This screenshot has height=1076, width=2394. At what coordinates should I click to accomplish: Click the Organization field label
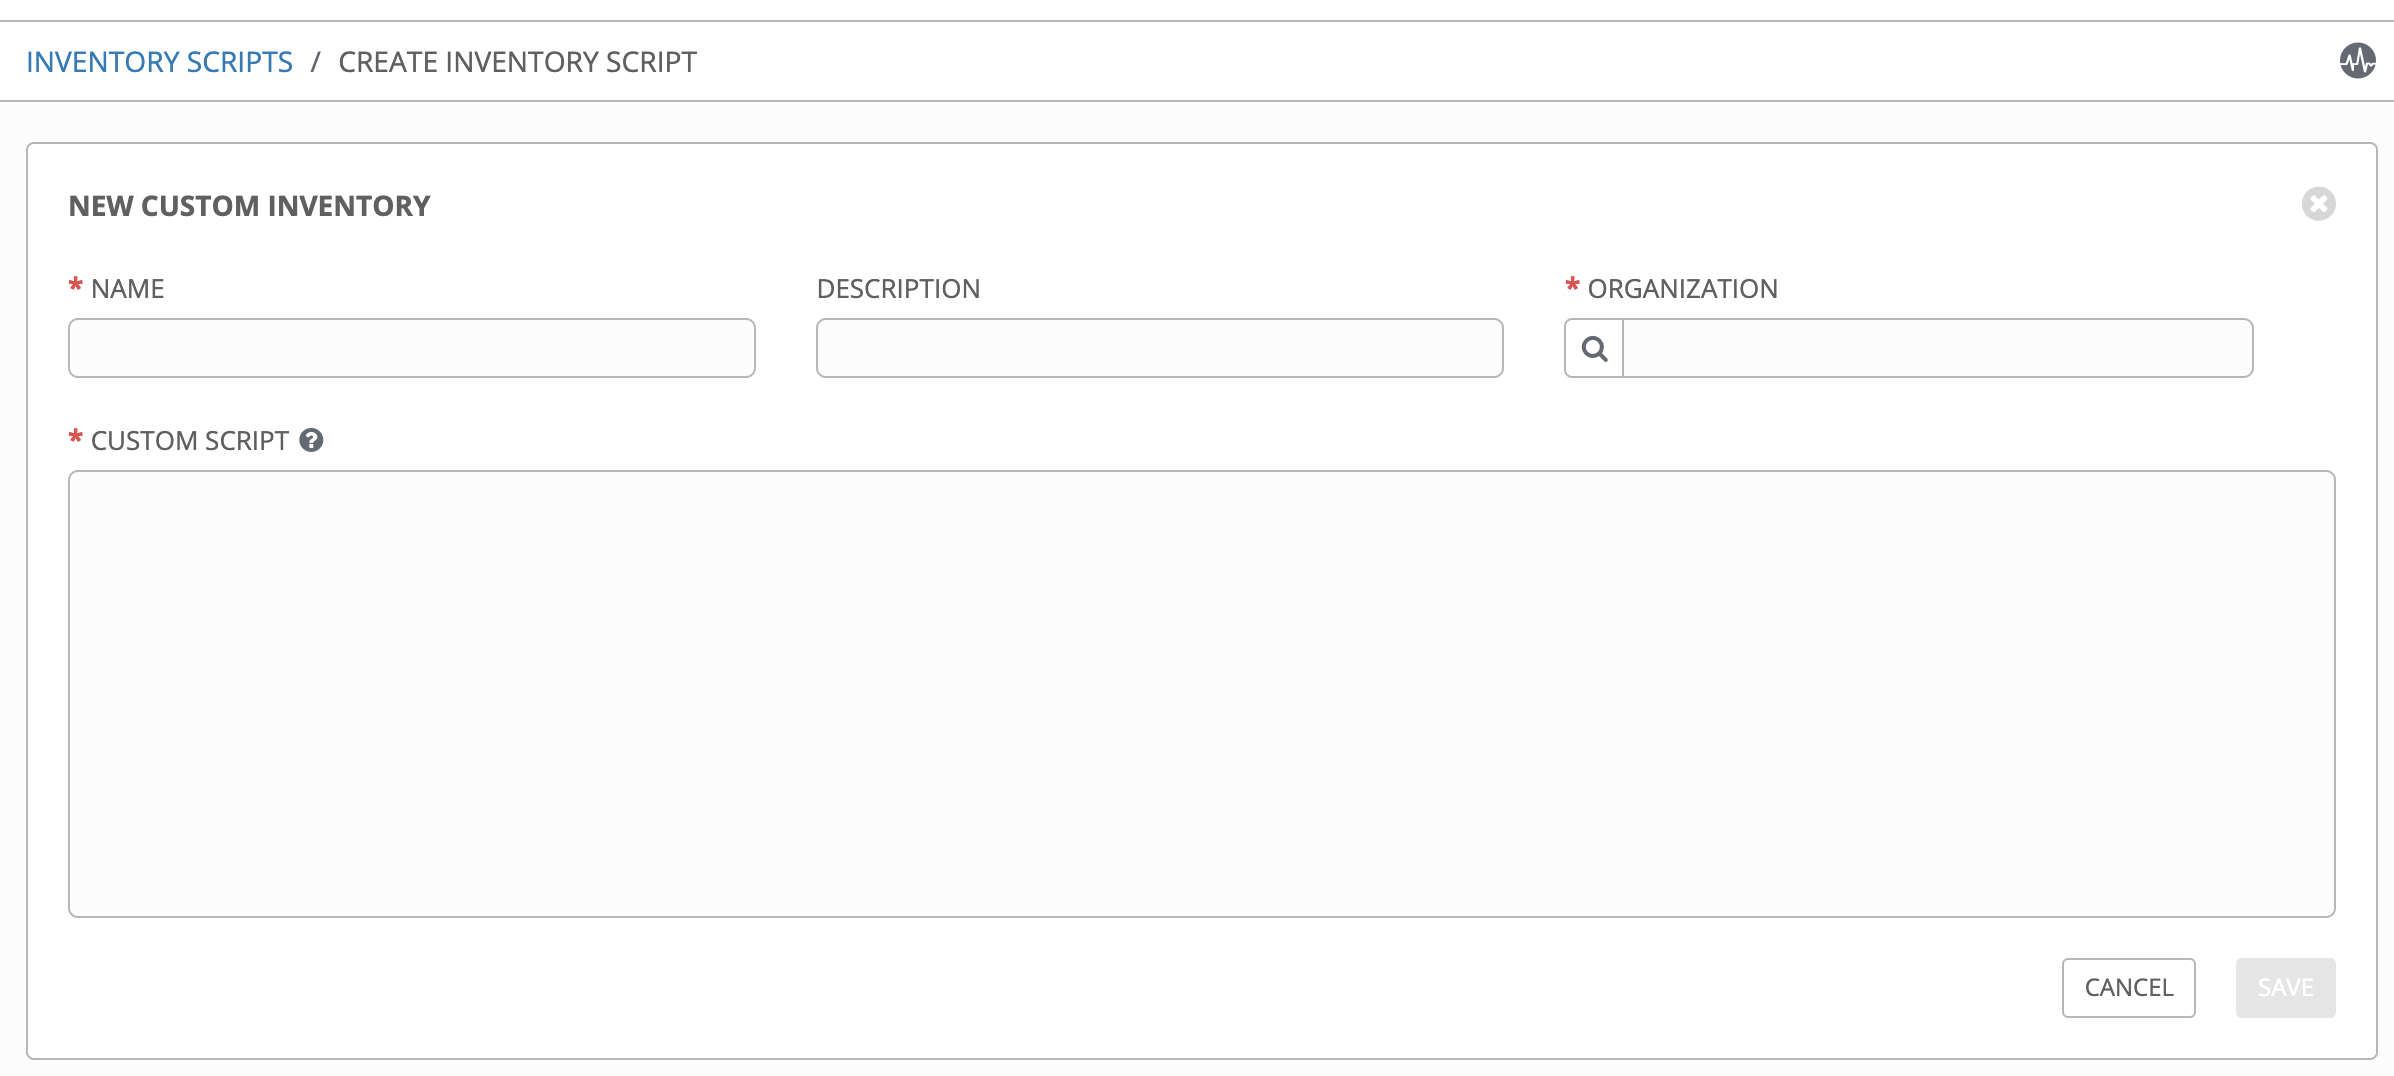click(1682, 289)
